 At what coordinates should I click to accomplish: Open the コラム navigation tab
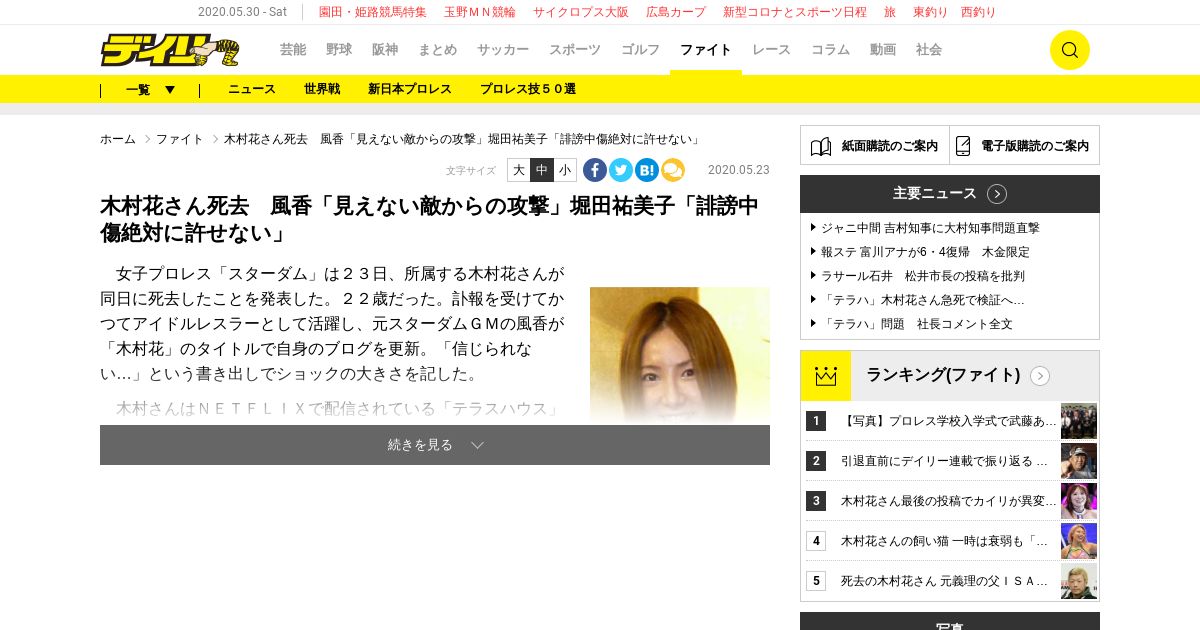pos(830,50)
